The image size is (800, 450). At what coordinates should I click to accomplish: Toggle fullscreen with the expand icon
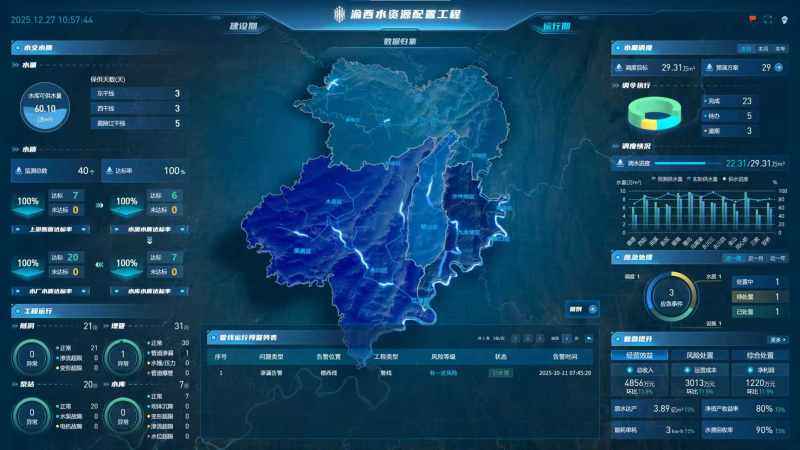coord(768,18)
